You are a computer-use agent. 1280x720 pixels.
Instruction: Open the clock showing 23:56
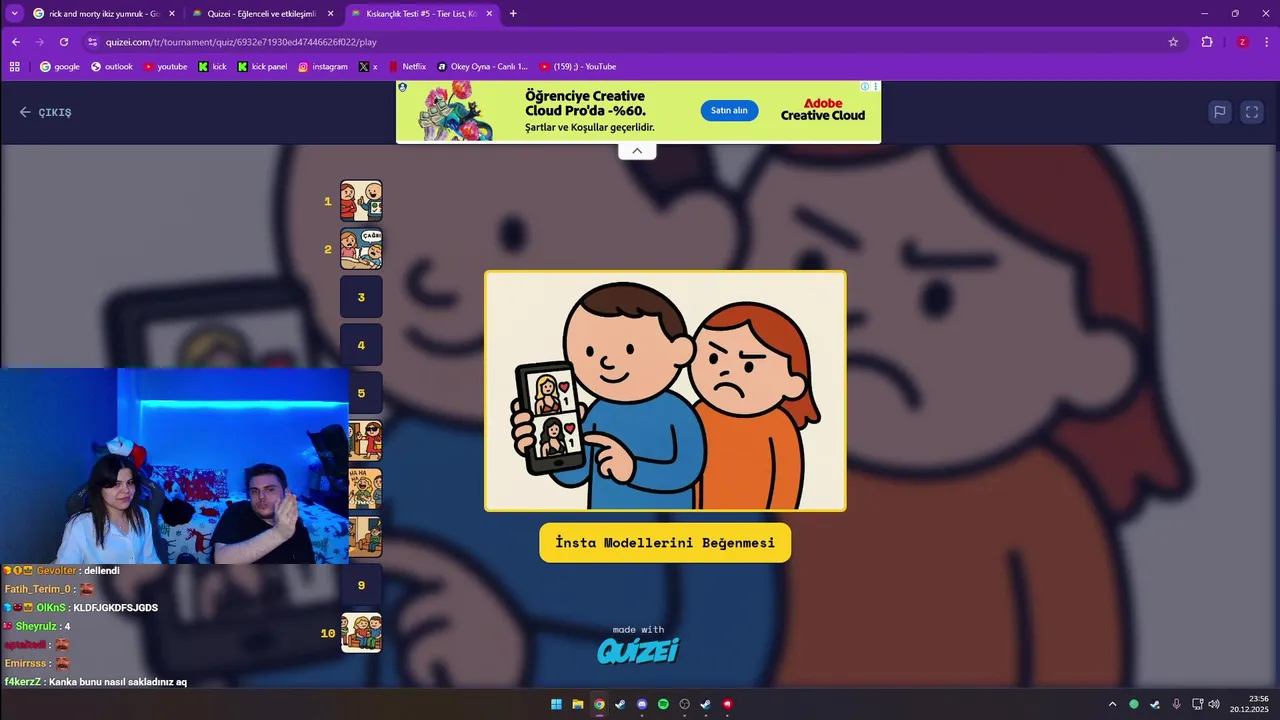coord(1249,704)
